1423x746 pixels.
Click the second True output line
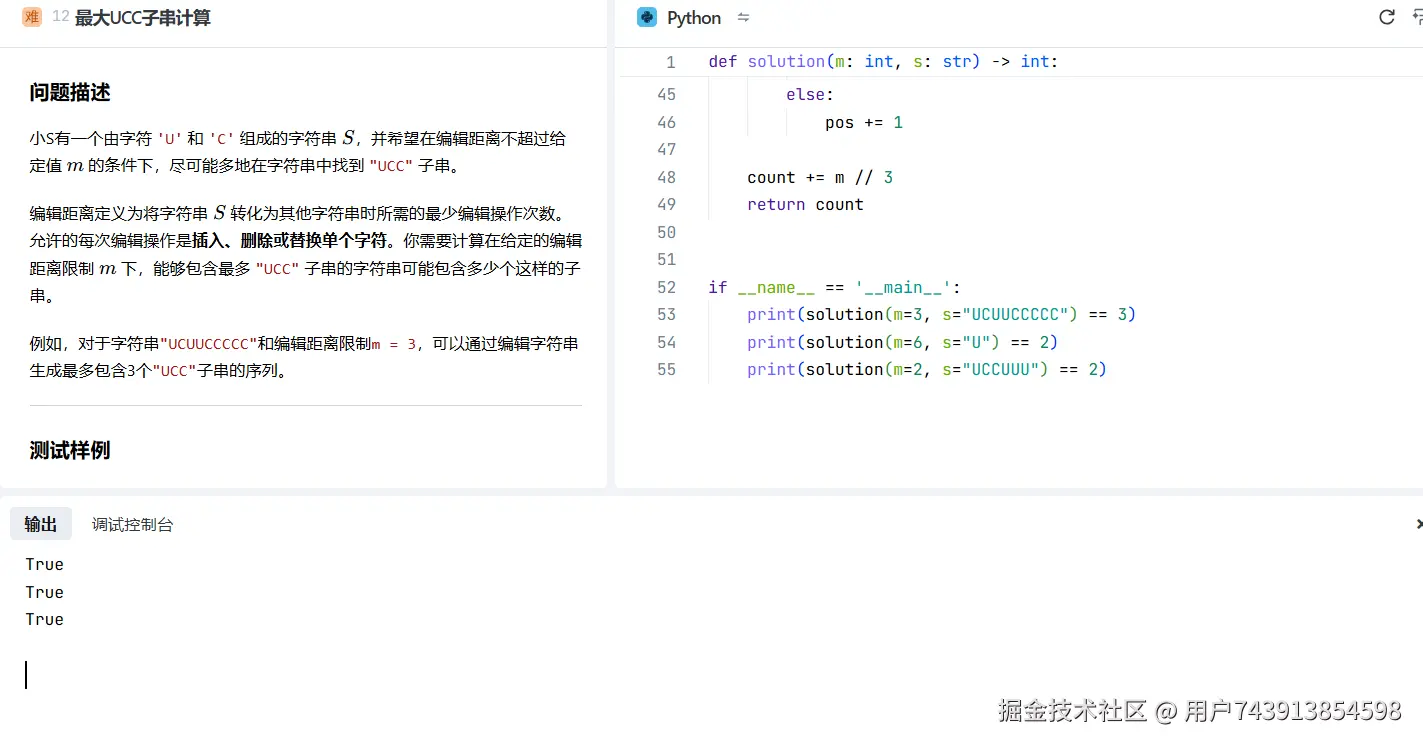[x=45, y=592]
